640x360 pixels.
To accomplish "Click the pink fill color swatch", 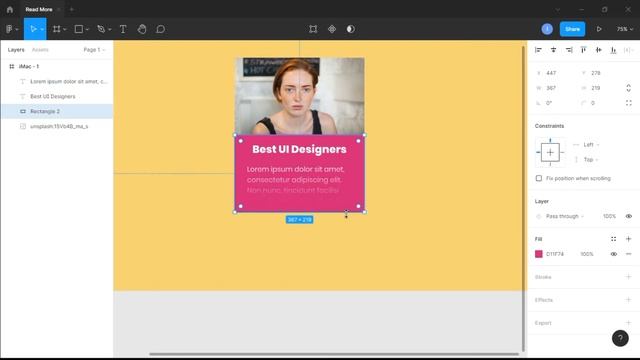I will click(x=539, y=254).
